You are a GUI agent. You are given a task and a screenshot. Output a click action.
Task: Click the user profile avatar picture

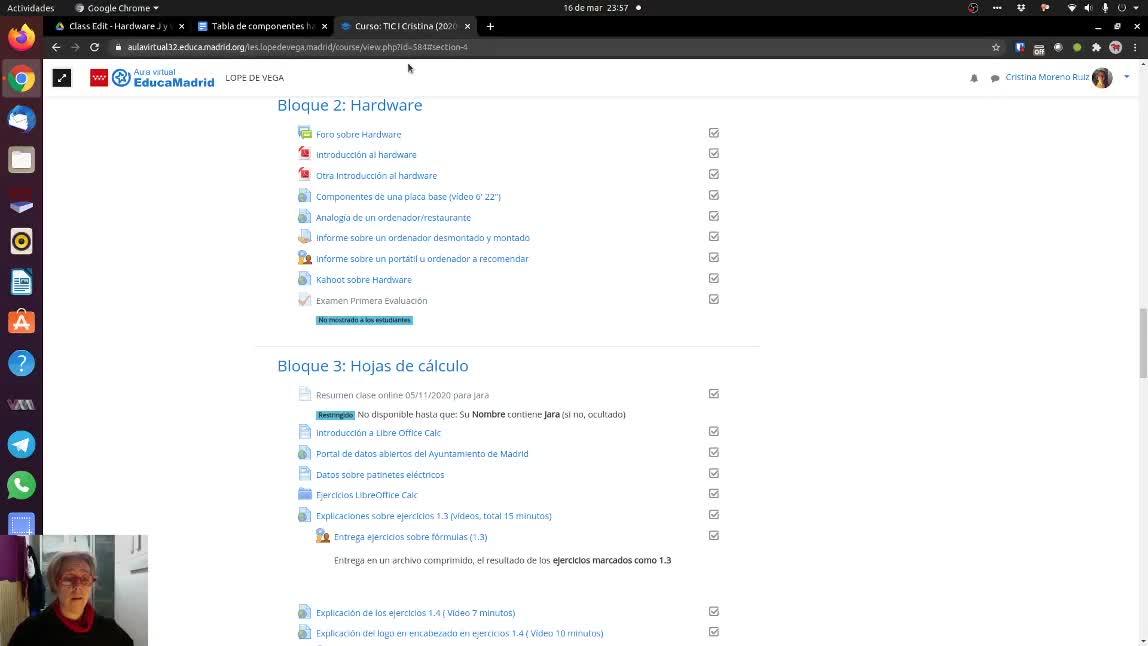pos(1102,78)
